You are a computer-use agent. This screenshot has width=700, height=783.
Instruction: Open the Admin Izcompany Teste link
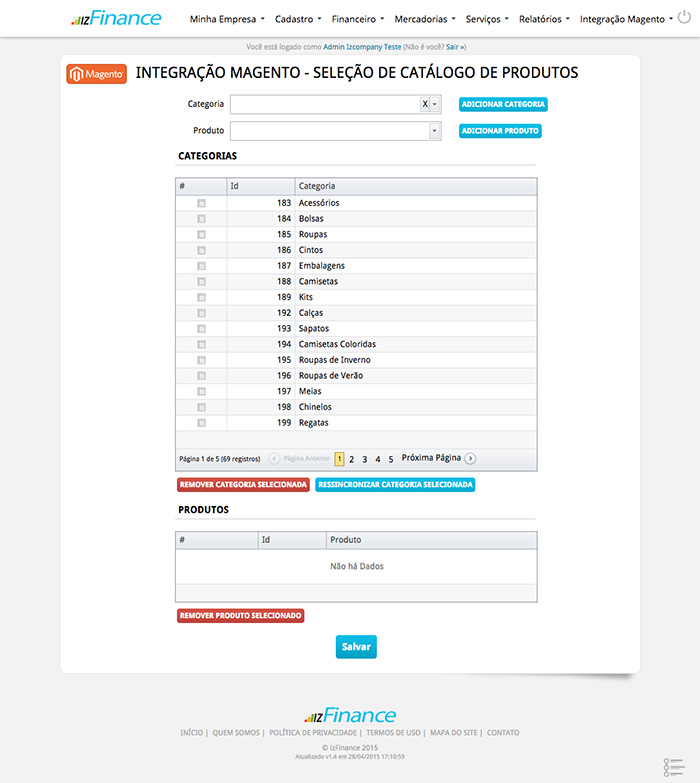[x=362, y=47]
